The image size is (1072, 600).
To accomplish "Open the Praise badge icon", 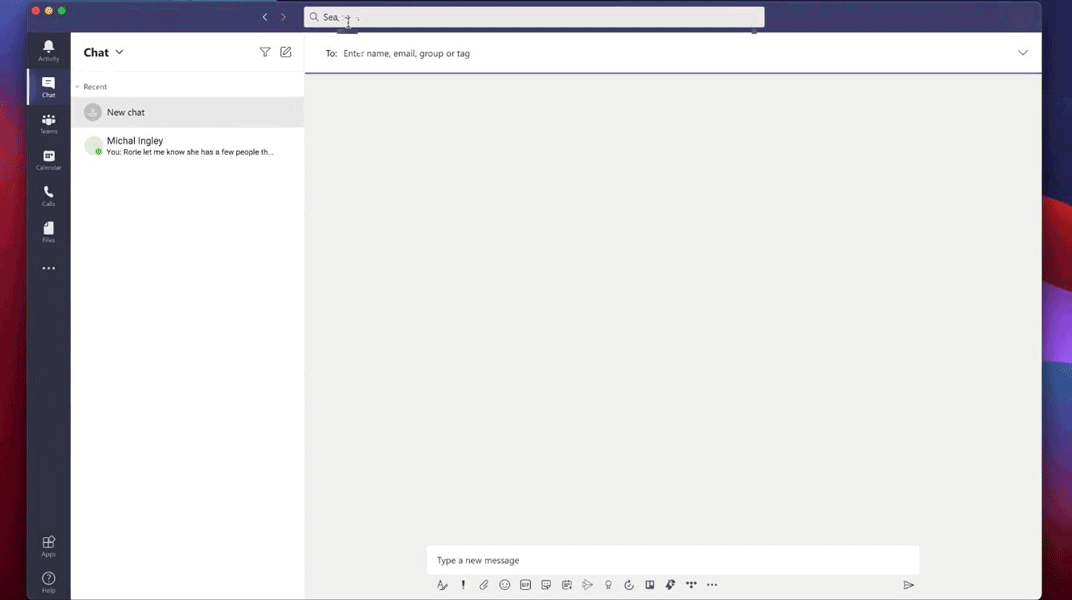I will click(608, 585).
